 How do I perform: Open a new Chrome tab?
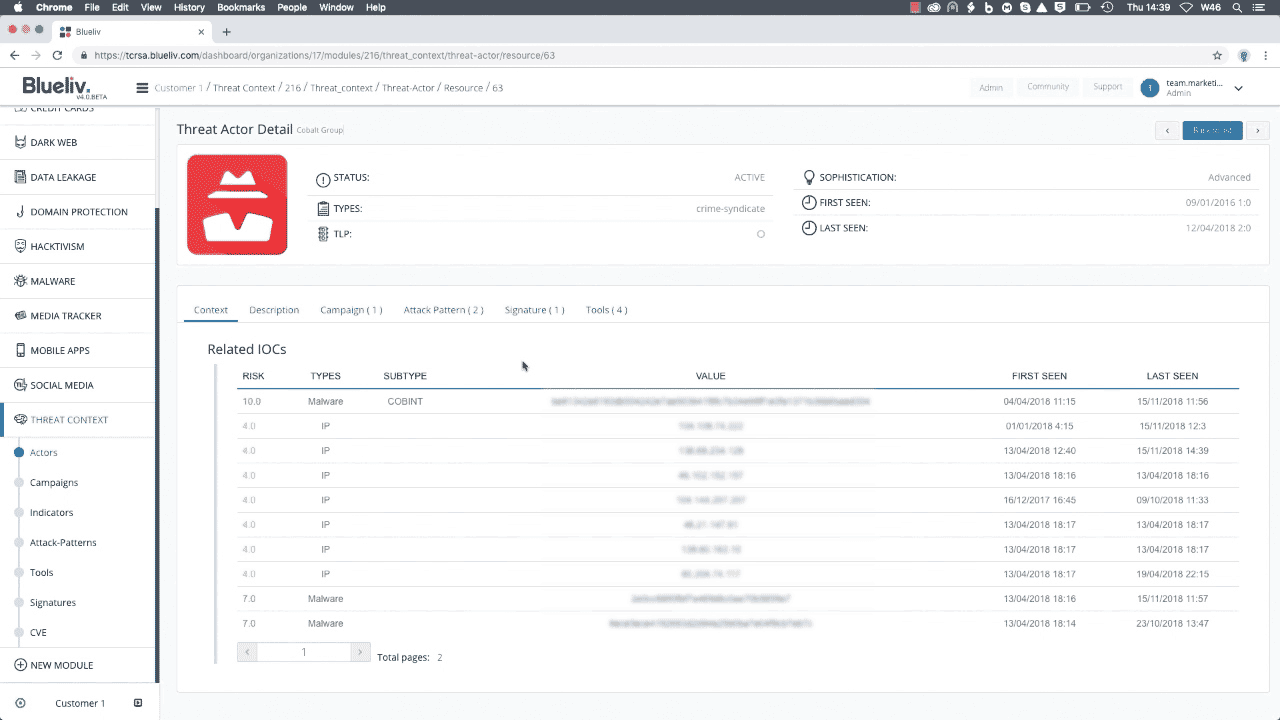pyautogui.click(x=227, y=31)
